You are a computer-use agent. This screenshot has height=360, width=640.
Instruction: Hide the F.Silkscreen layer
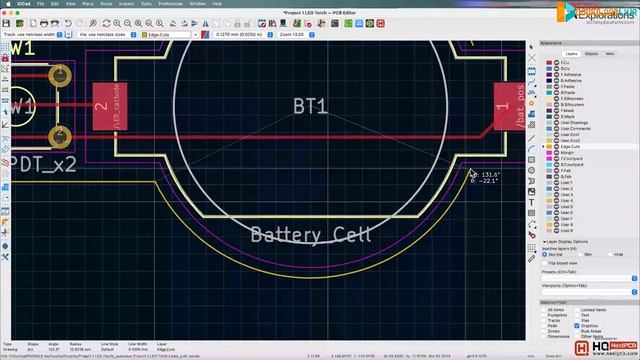coord(556,98)
